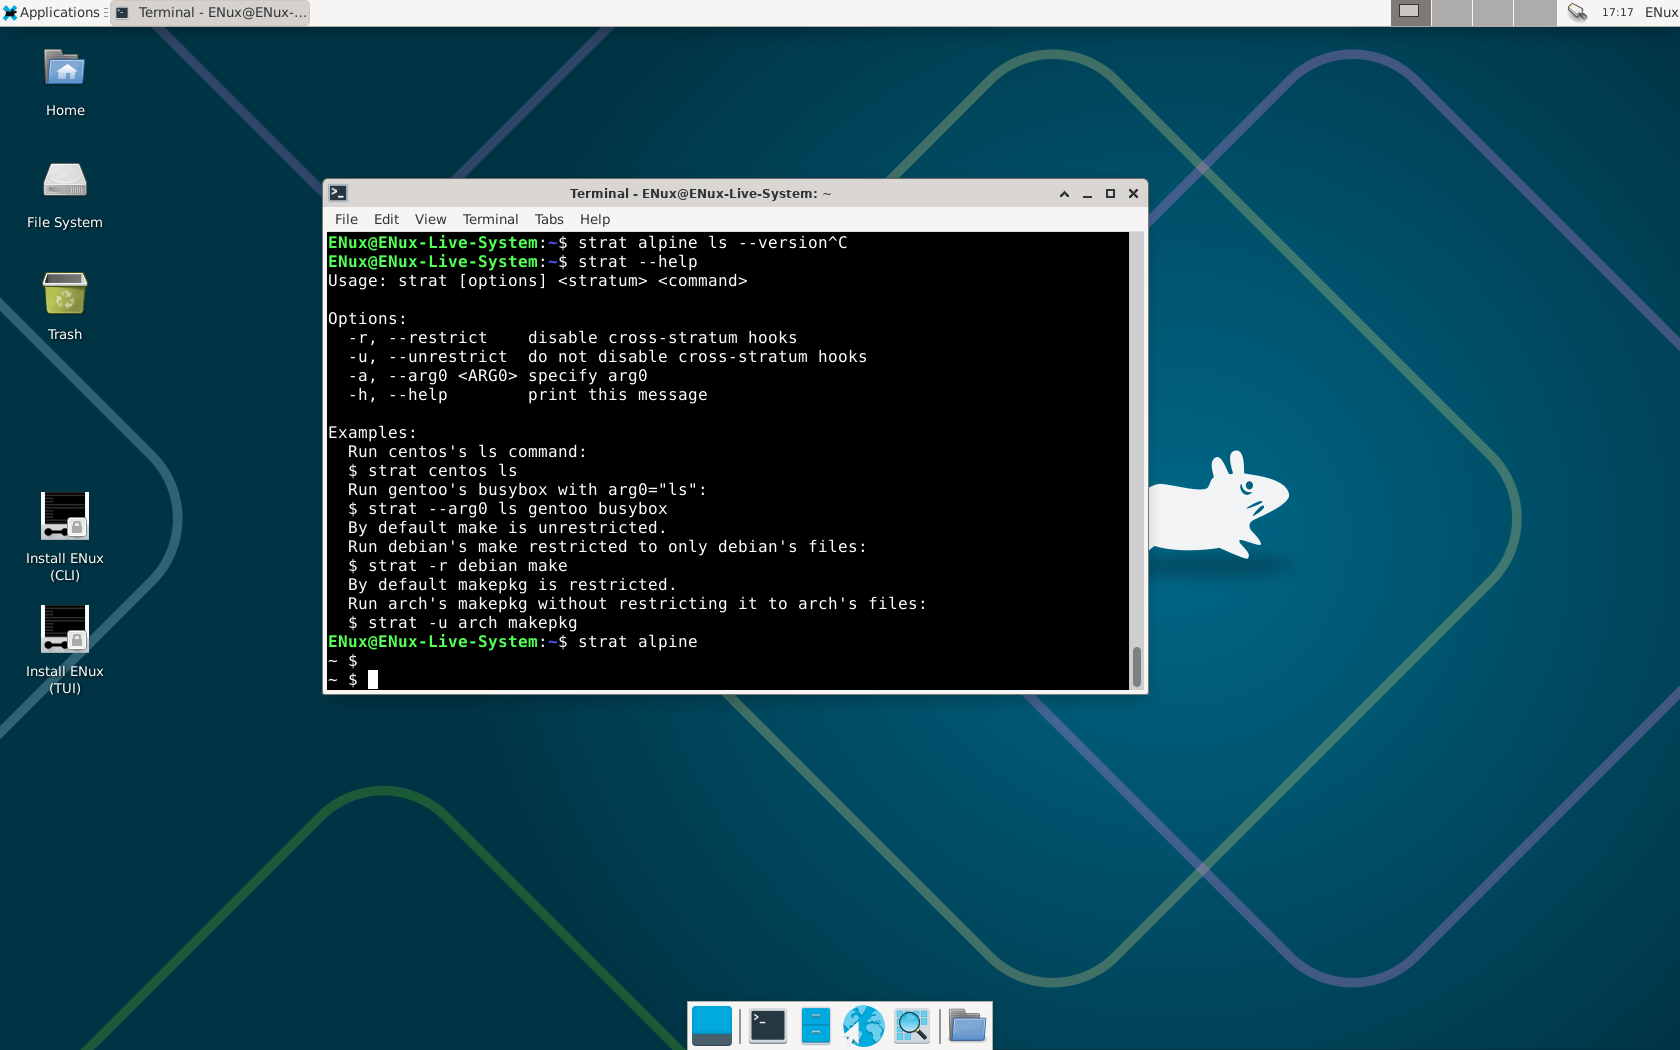
Task: Switch to the second workspace in pager
Action: coord(1452,12)
